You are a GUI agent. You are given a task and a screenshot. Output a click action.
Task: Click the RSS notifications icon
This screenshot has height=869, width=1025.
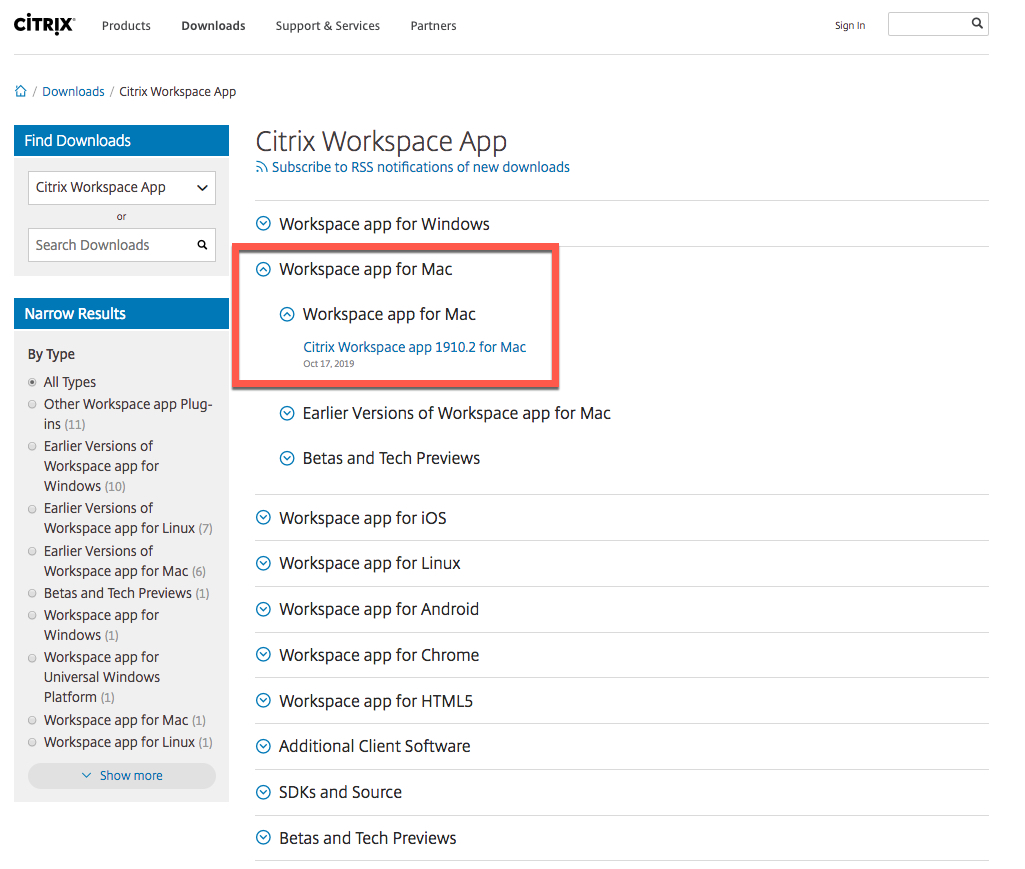[263, 167]
